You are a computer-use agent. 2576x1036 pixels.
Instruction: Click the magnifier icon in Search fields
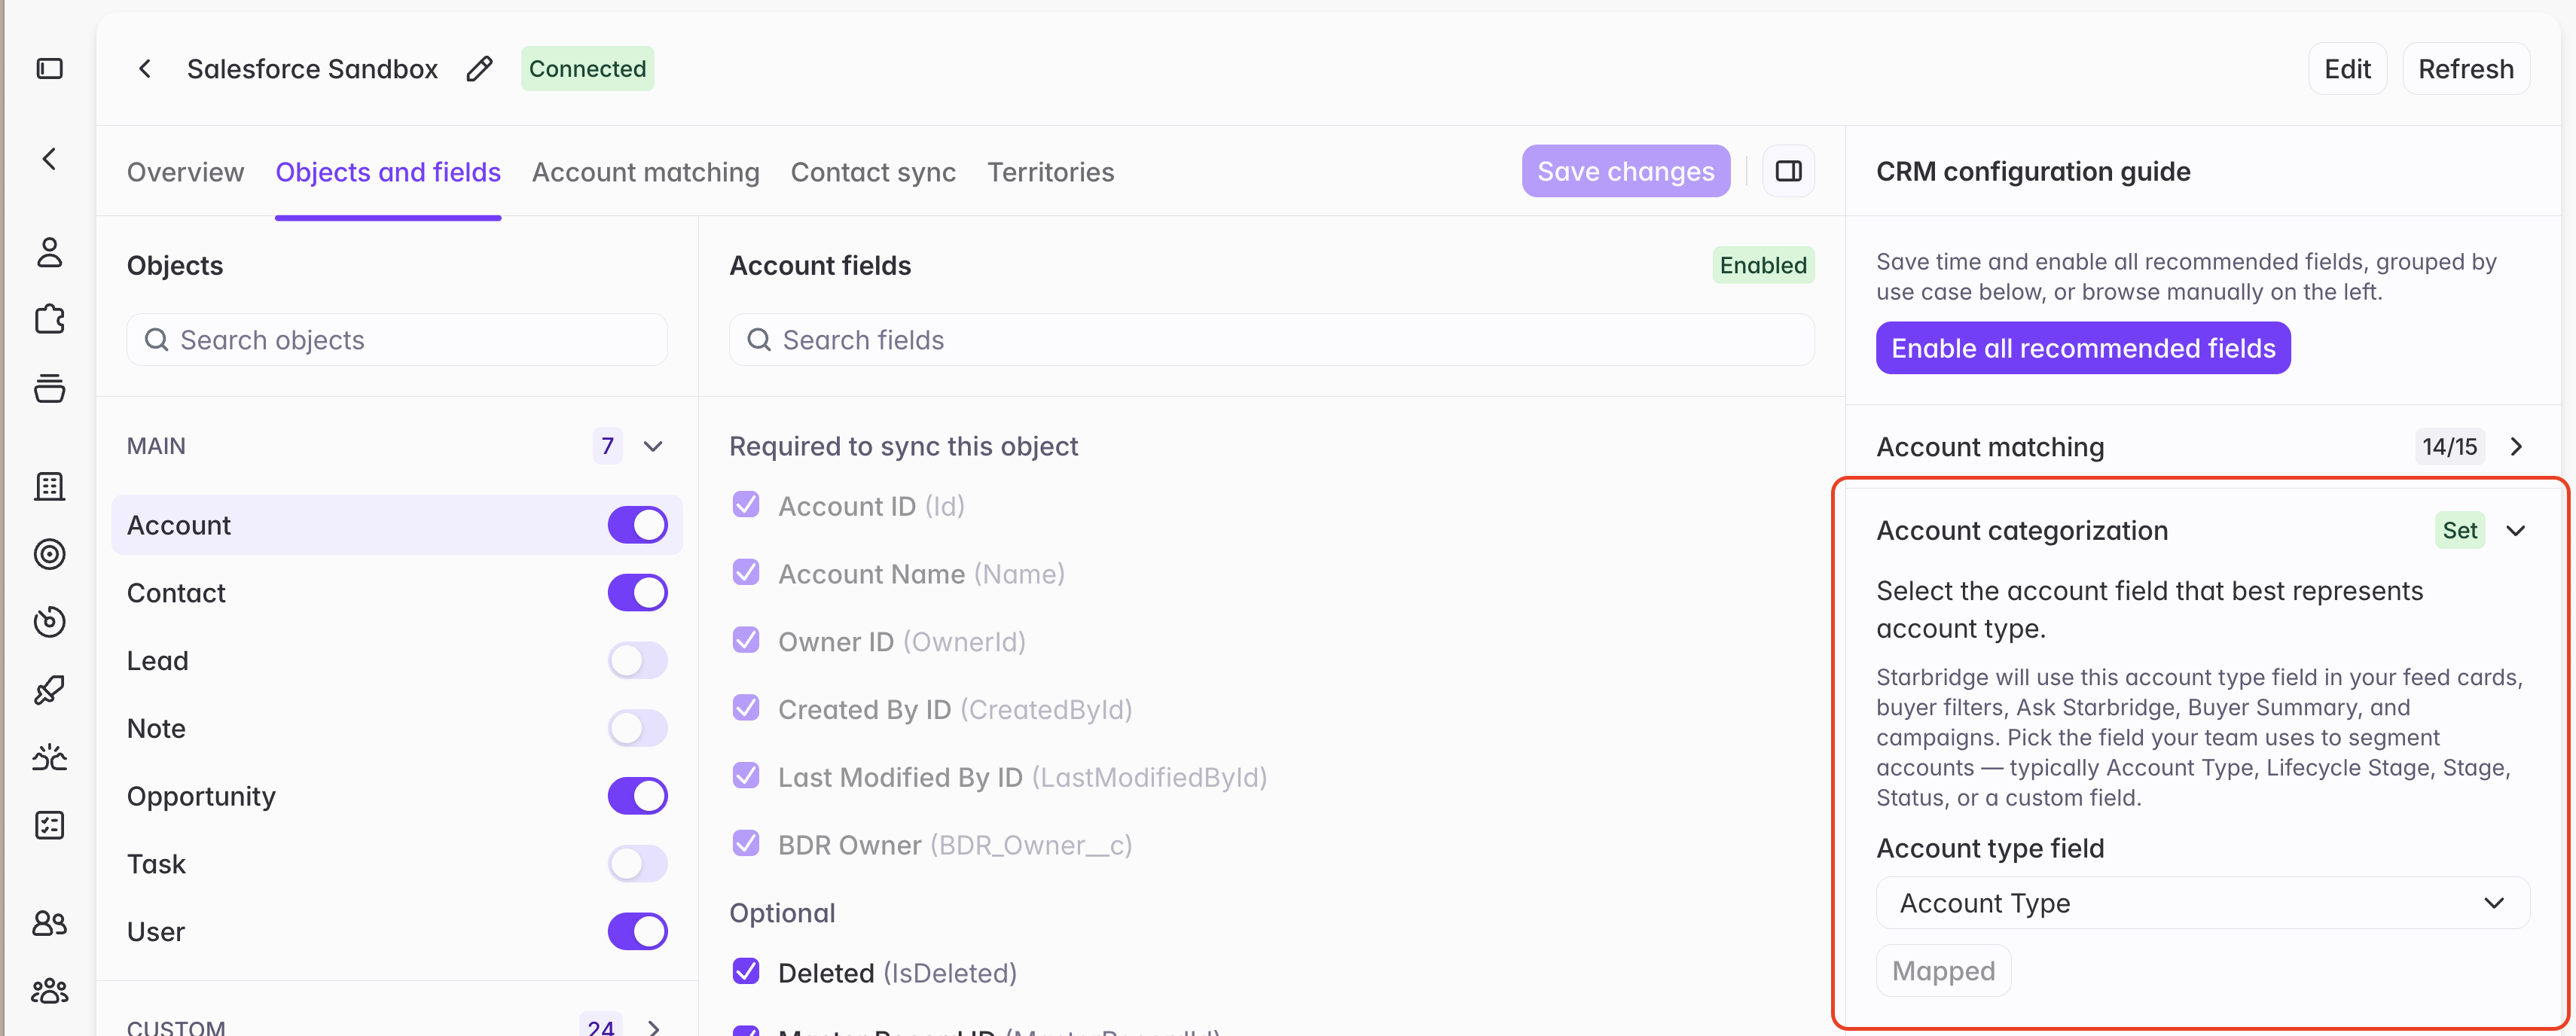[759, 340]
